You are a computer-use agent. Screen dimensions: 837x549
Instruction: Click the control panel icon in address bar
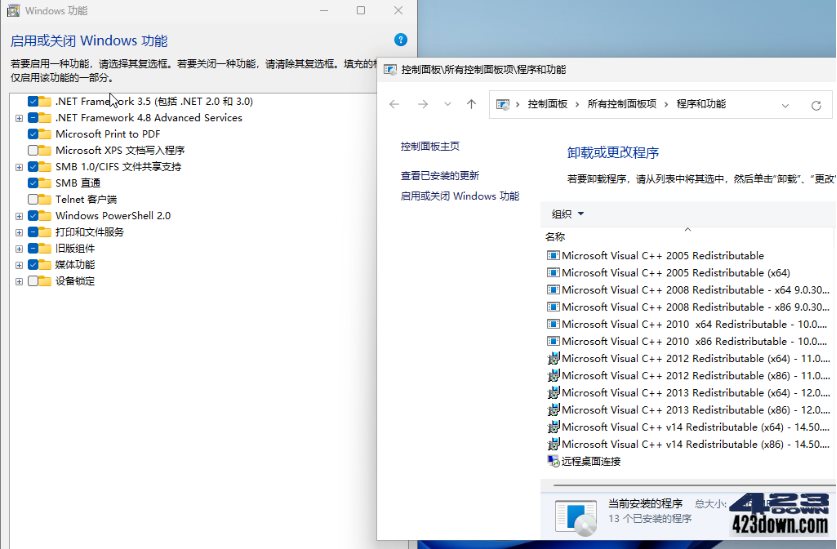point(502,104)
